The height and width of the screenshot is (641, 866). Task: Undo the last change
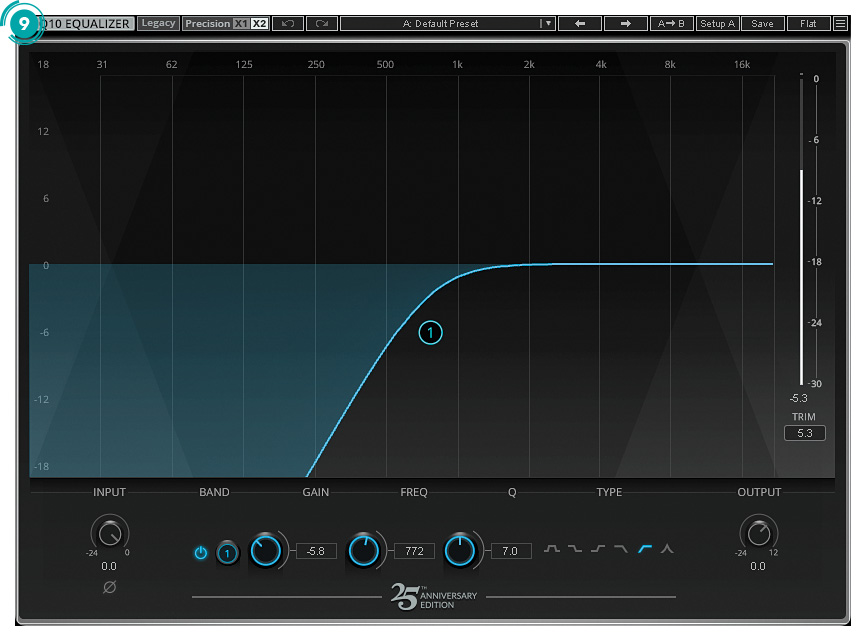click(x=288, y=23)
